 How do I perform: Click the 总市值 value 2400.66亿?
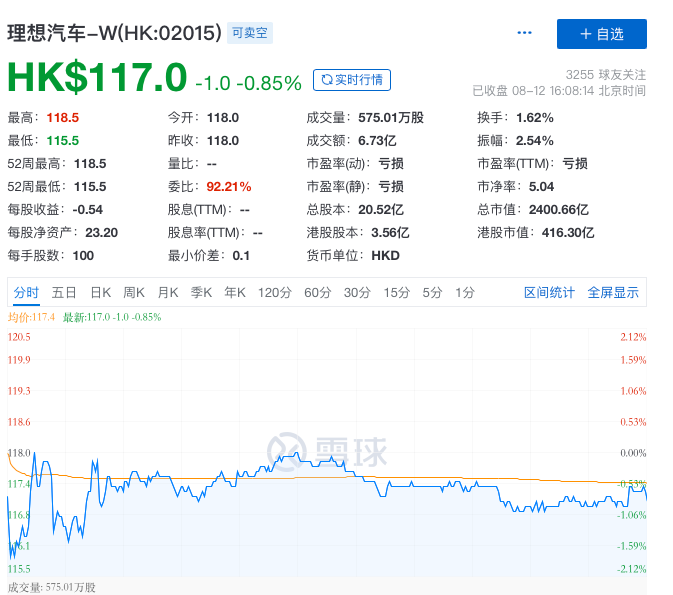[559, 209]
